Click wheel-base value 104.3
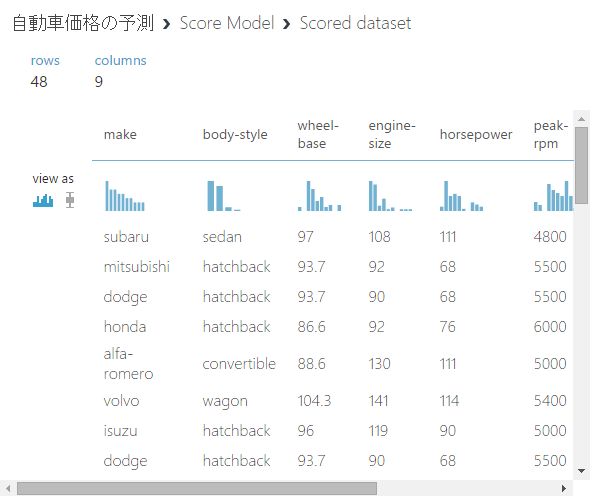Screen dimensions: 599x496 click(314, 401)
